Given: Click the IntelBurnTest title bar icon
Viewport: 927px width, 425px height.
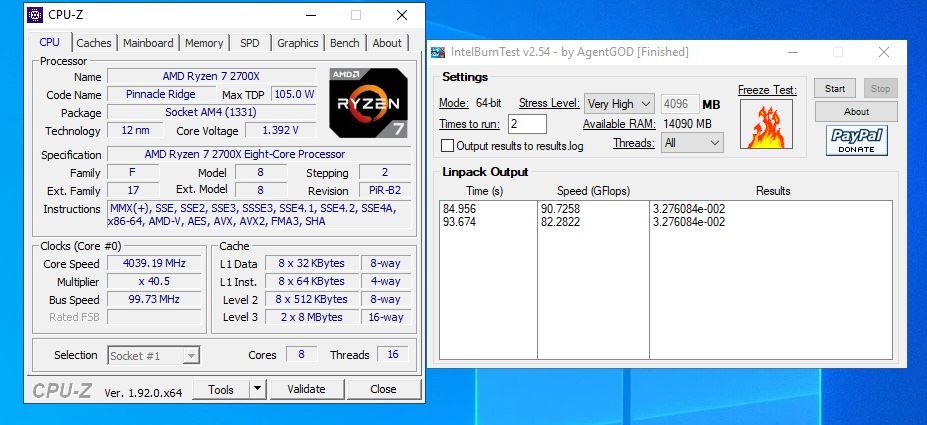Looking at the screenshot, I should pyautogui.click(x=437, y=52).
